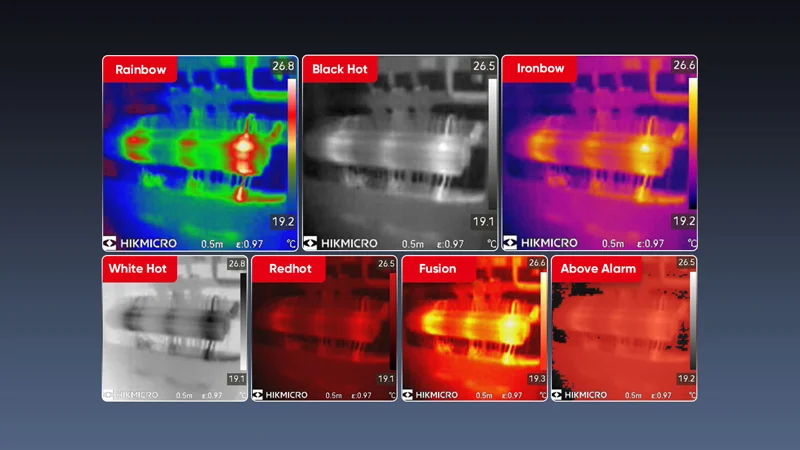Open the Redhot thermal image thumbnail
This screenshot has height=450, width=800.
pos(324,329)
